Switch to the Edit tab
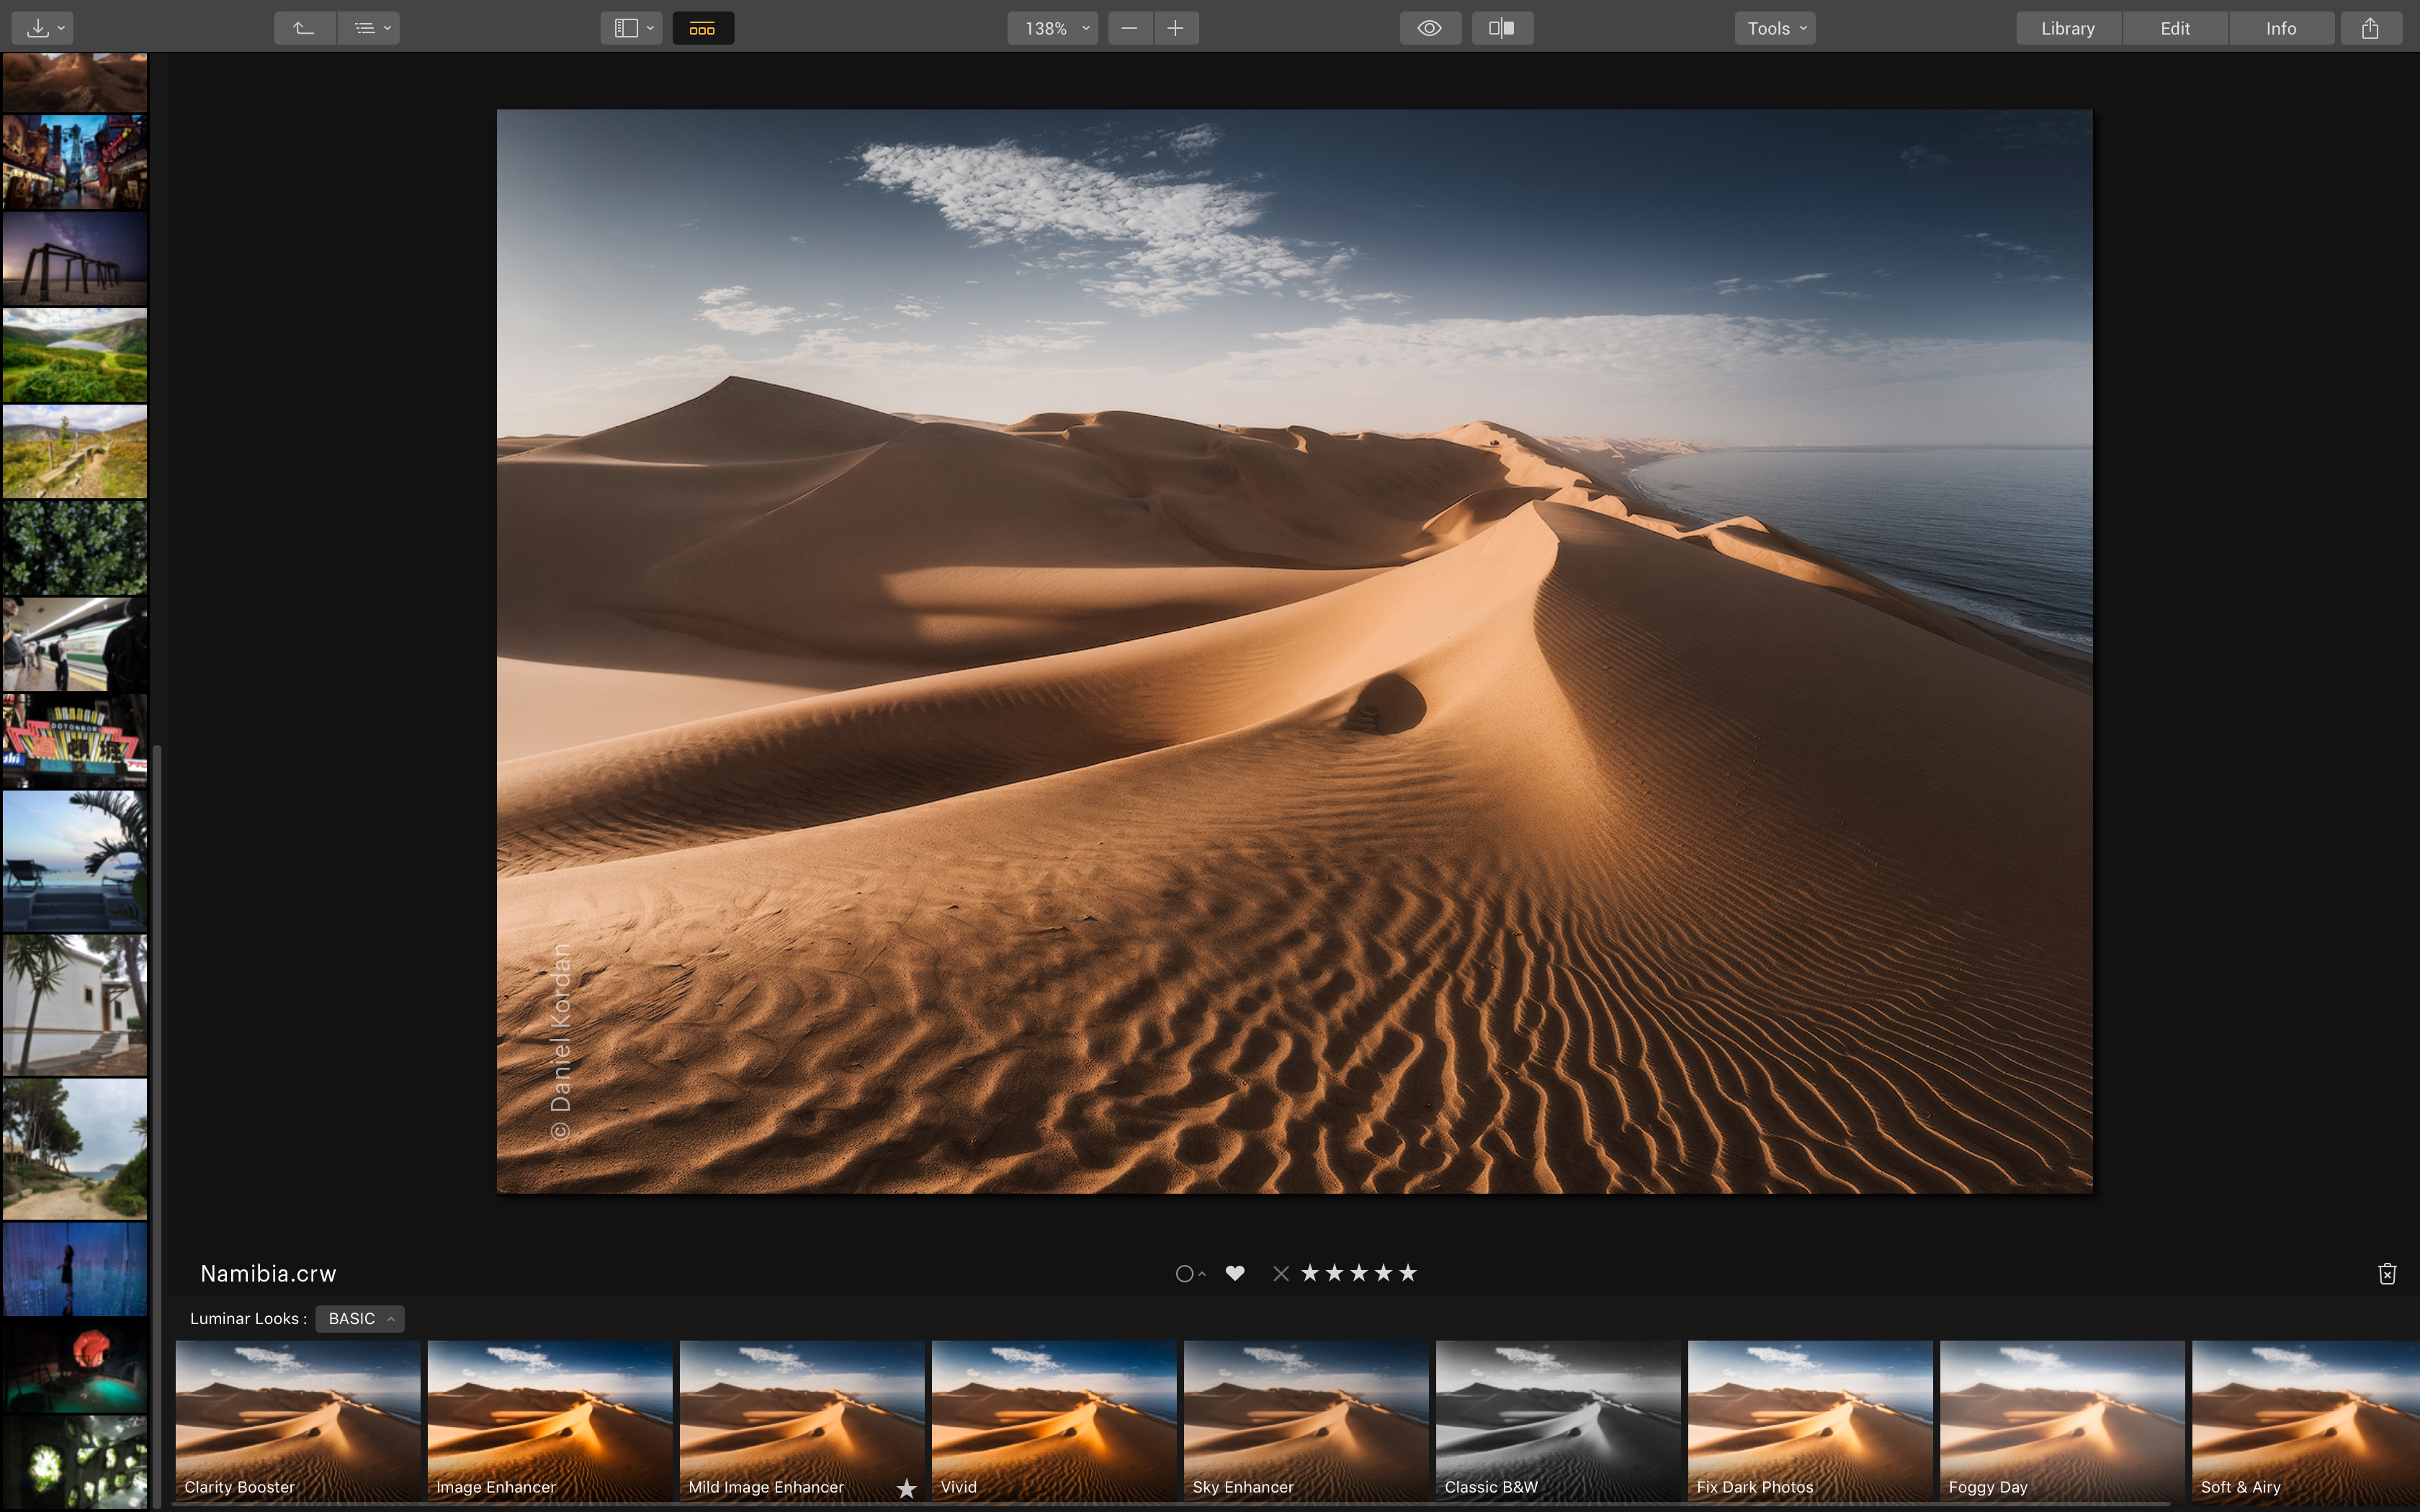This screenshot has width=2420, height=1512. point(2175,28)
